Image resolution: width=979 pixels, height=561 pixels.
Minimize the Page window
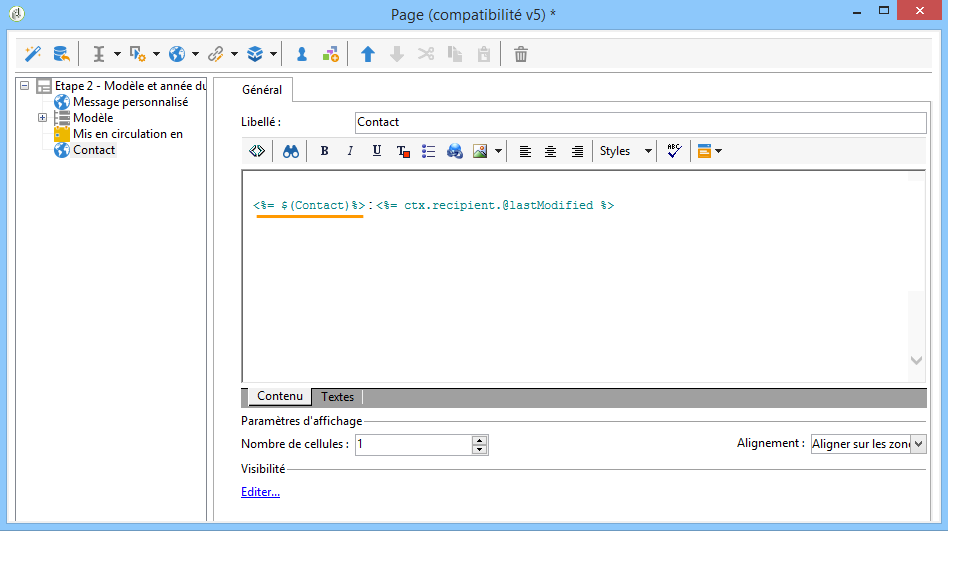pyautogui.click(x=857, y=11)
